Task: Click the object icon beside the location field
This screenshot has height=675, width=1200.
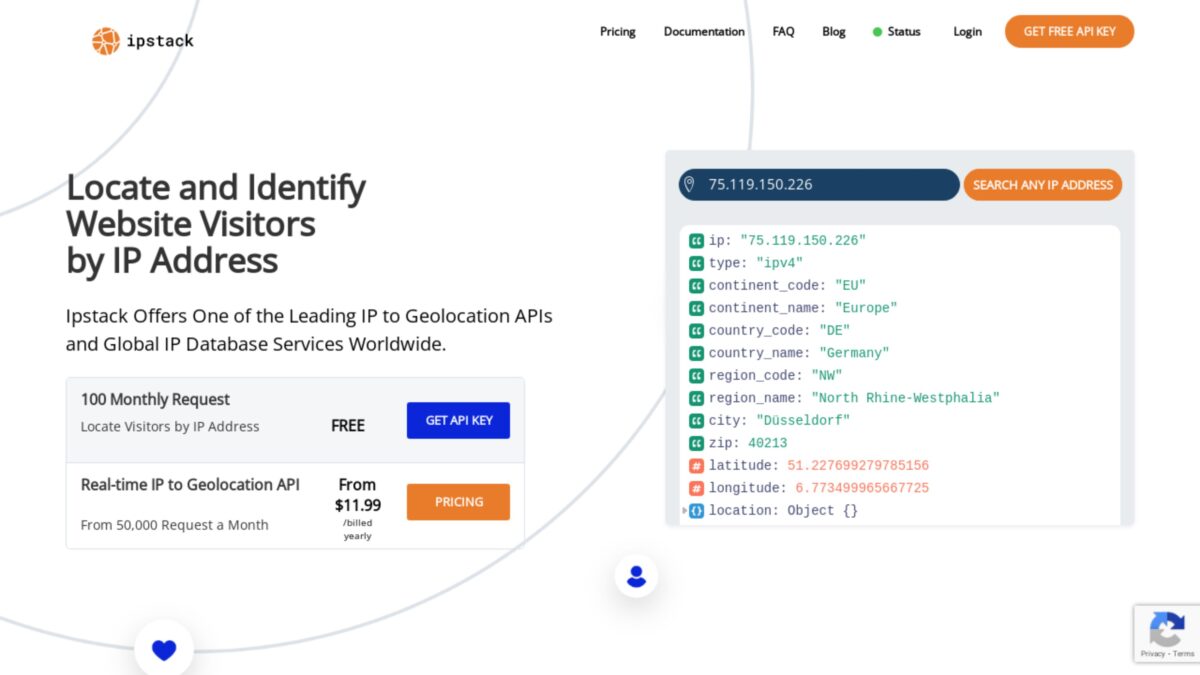Action: point(695,510)
